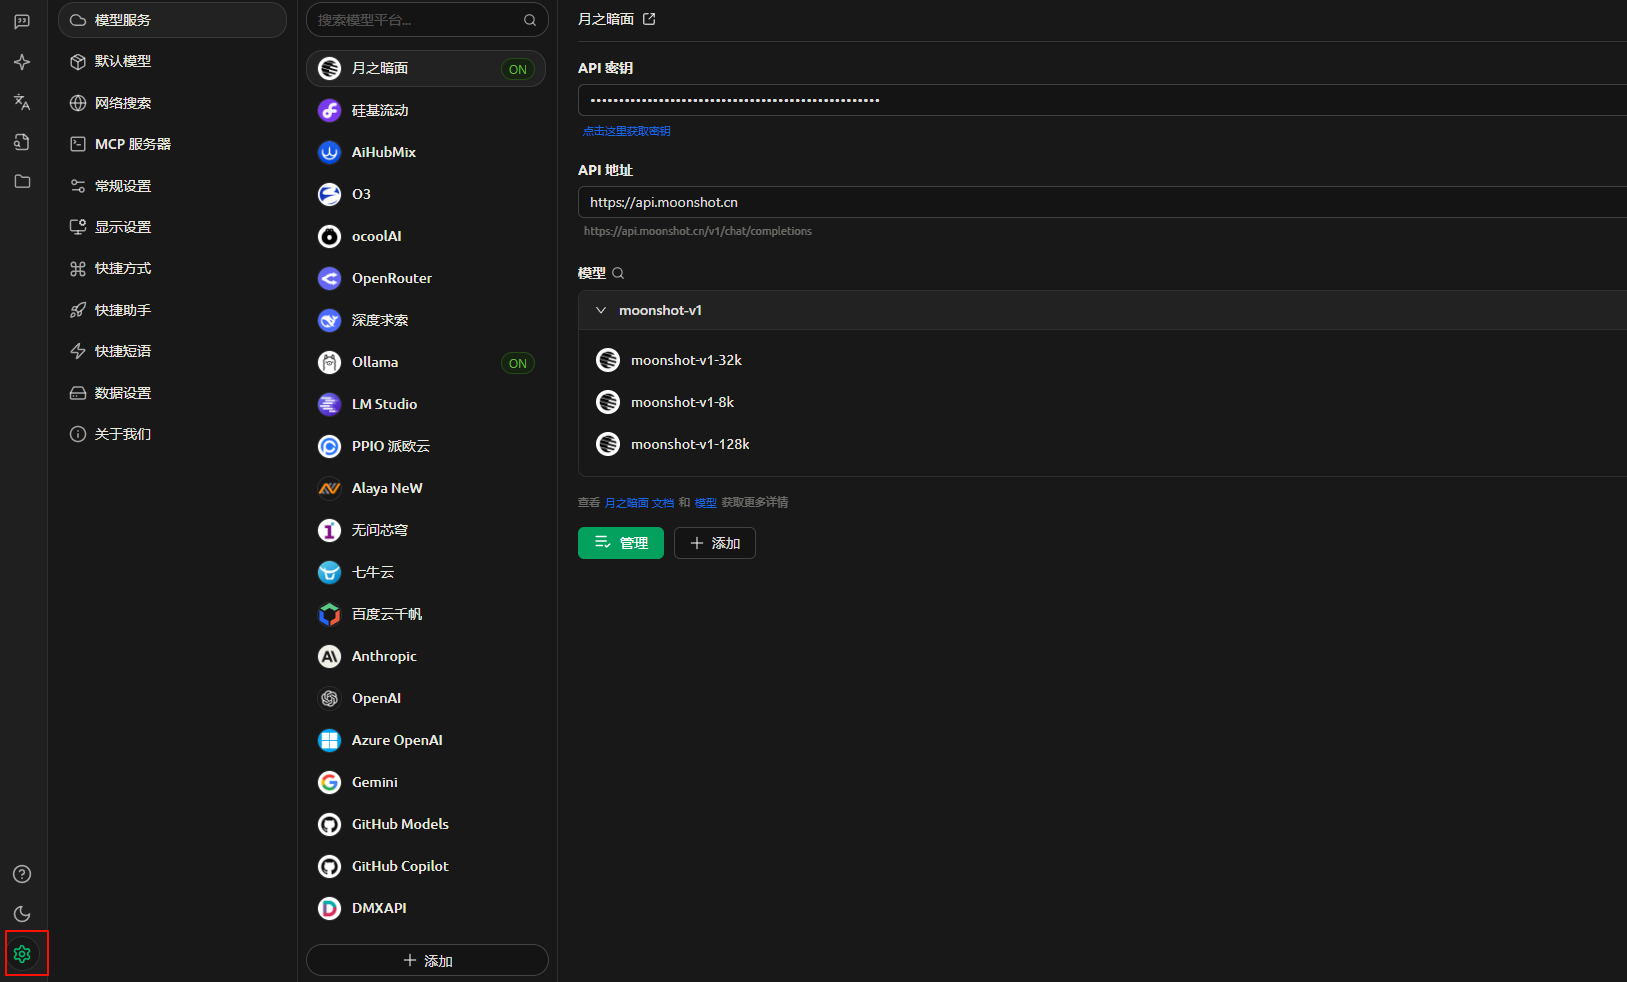This screenshot has width=1627, height=982.
Task: Open the 模型 details link
Action: coord(706,503)
